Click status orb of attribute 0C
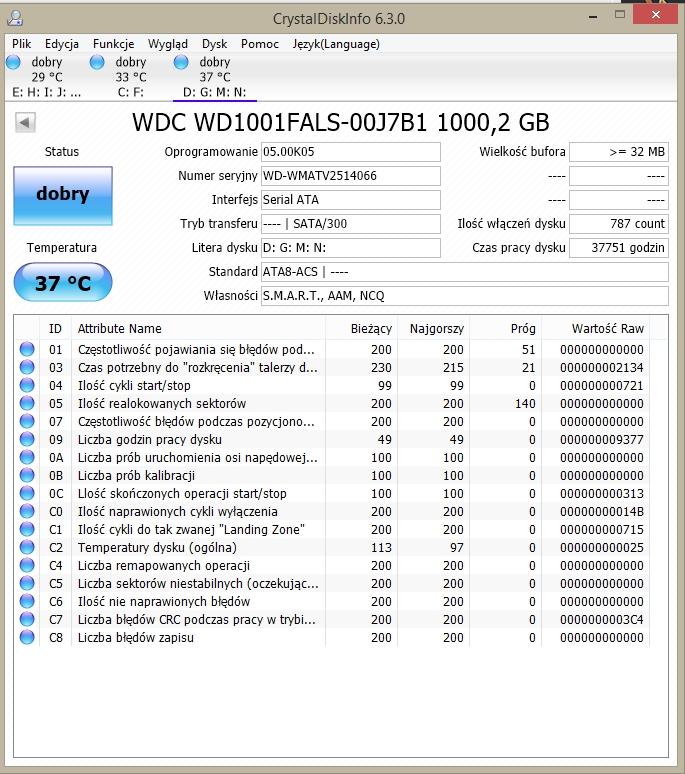This screenshot has height=774, width=685. click(27, 493)
